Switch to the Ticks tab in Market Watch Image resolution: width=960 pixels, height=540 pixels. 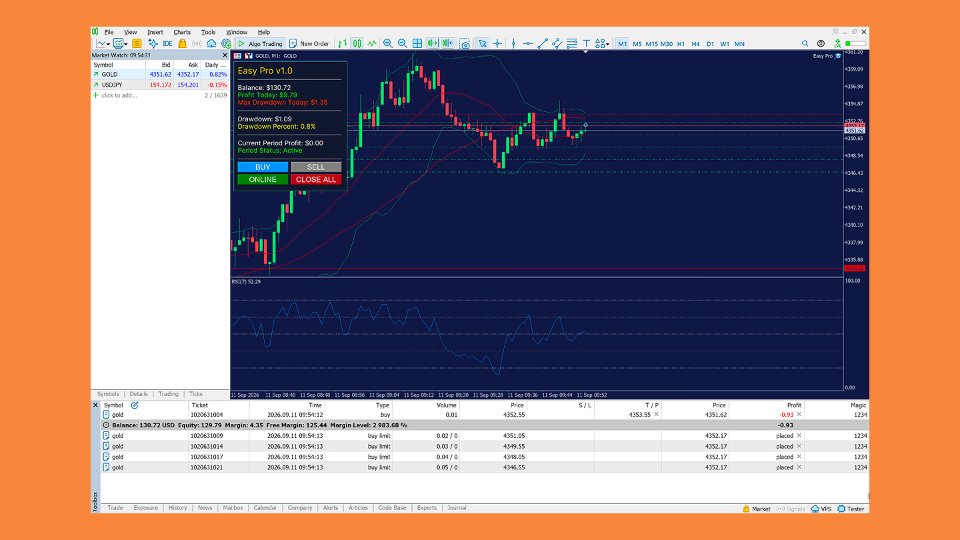pos(196,394)
